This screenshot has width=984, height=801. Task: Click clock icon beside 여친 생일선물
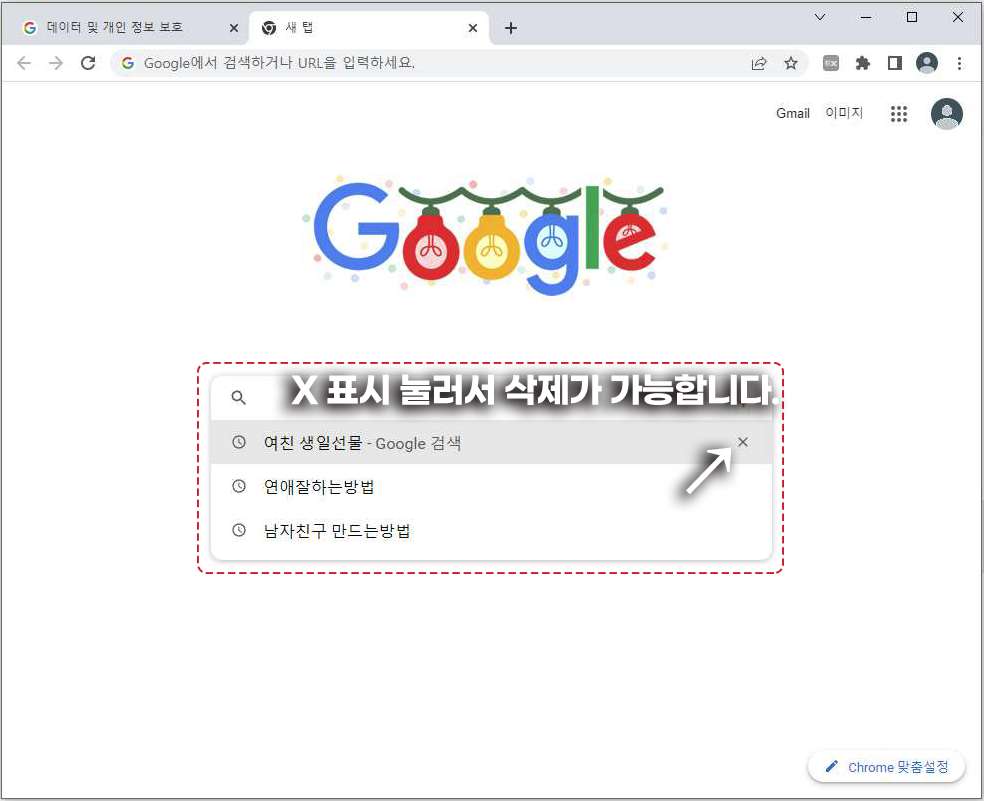(x=238, y=442)
